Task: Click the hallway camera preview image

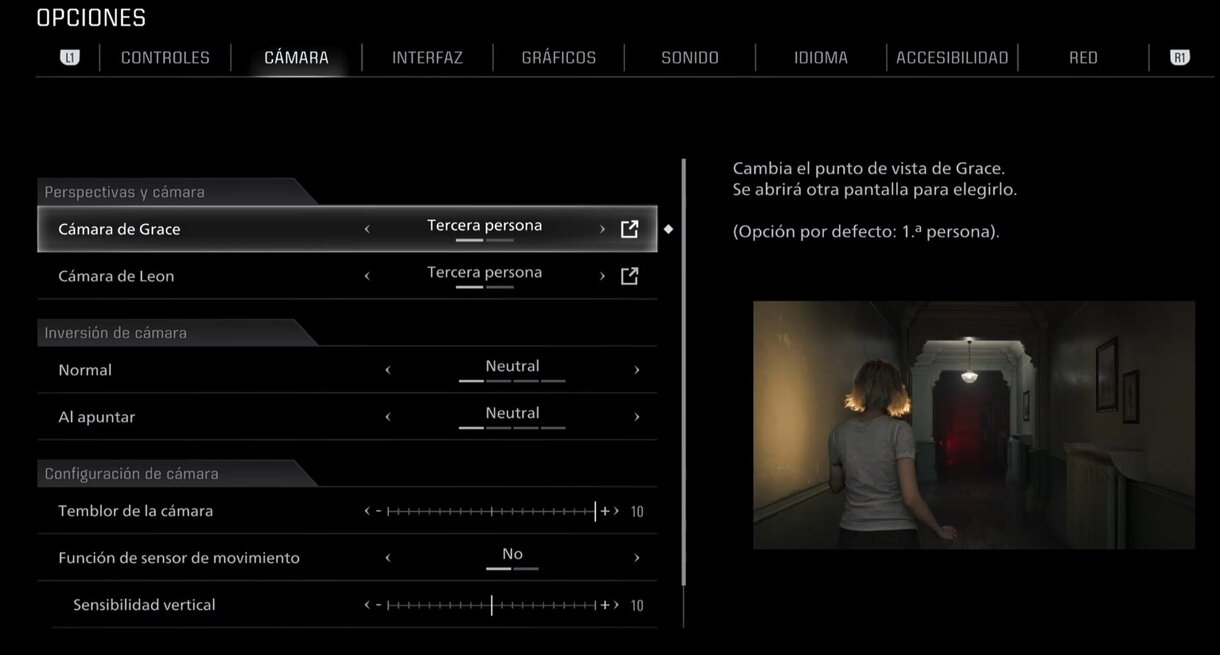Action: pos(973,425)
